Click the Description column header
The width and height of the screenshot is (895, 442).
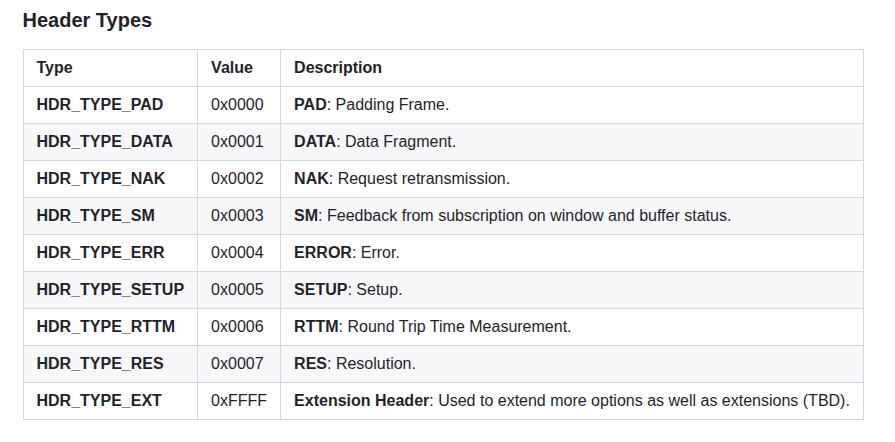tap(338, 67)
